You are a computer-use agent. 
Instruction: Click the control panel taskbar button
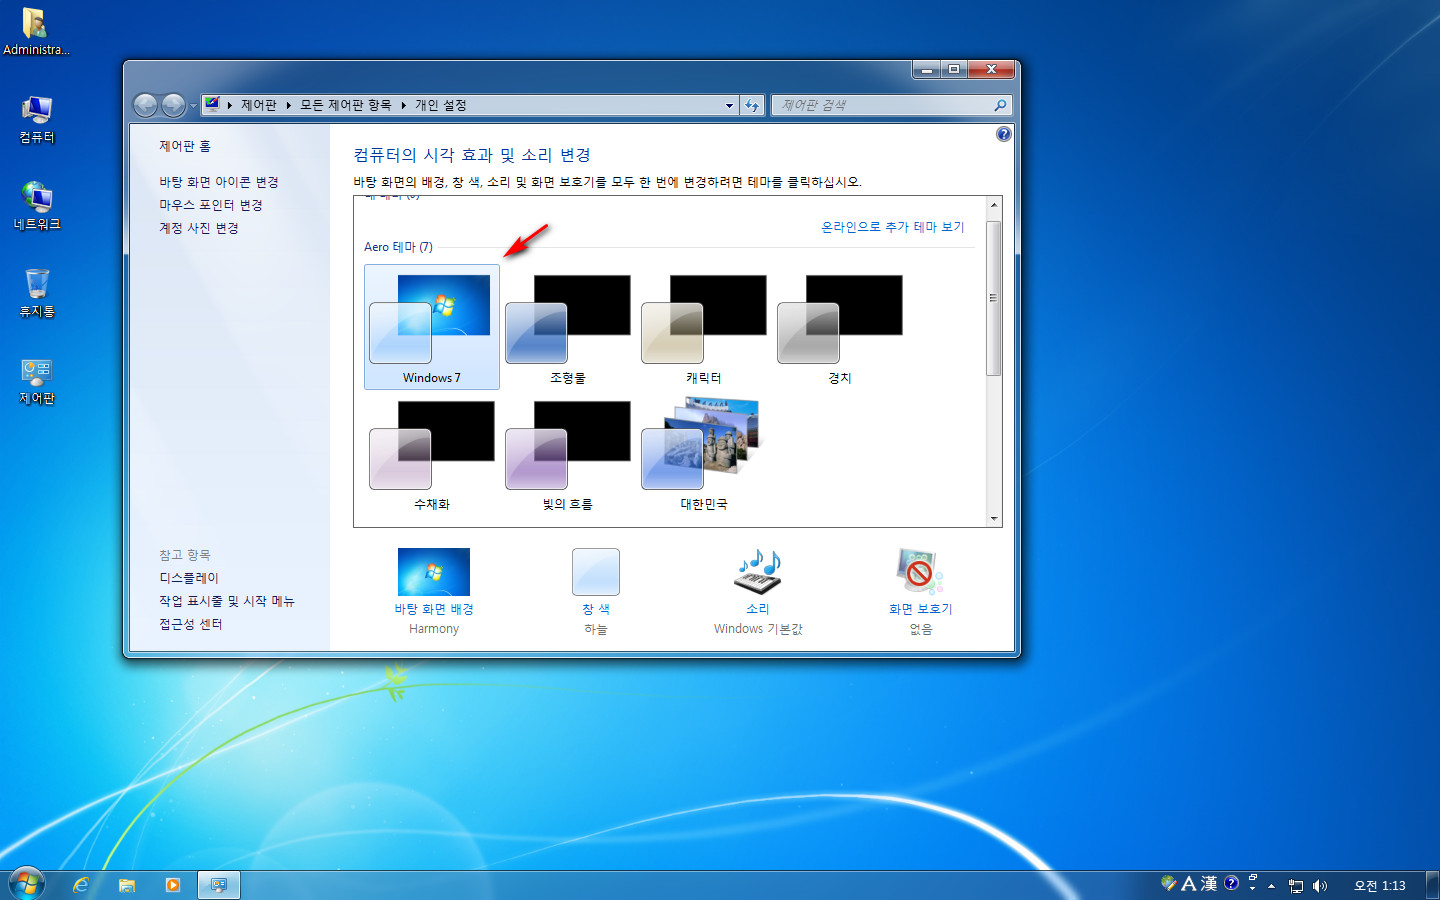point(219,885)
